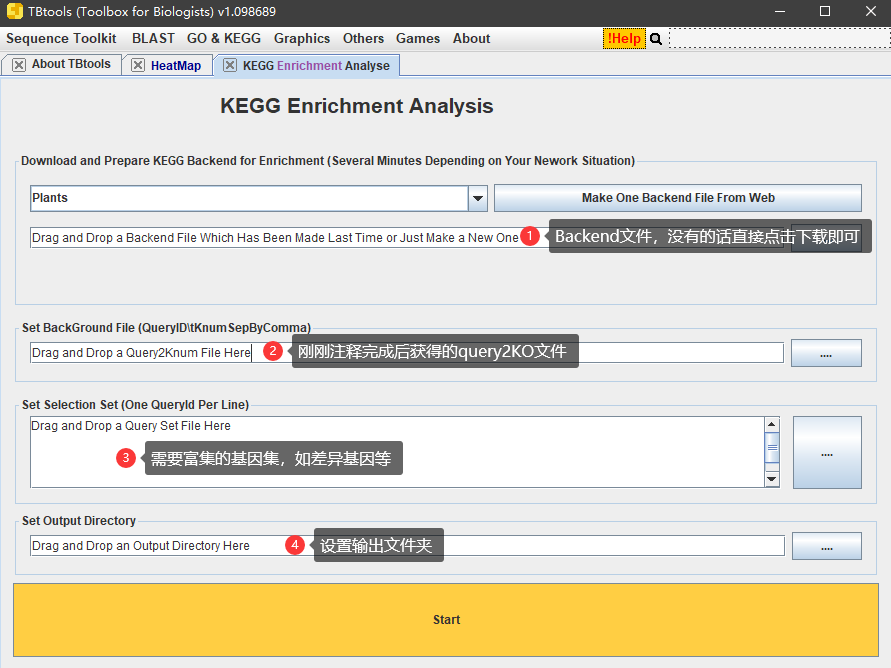Click the Output Directory input field
Screen dimensions: 891x668
pyautogui.click(x=407, y=546)
